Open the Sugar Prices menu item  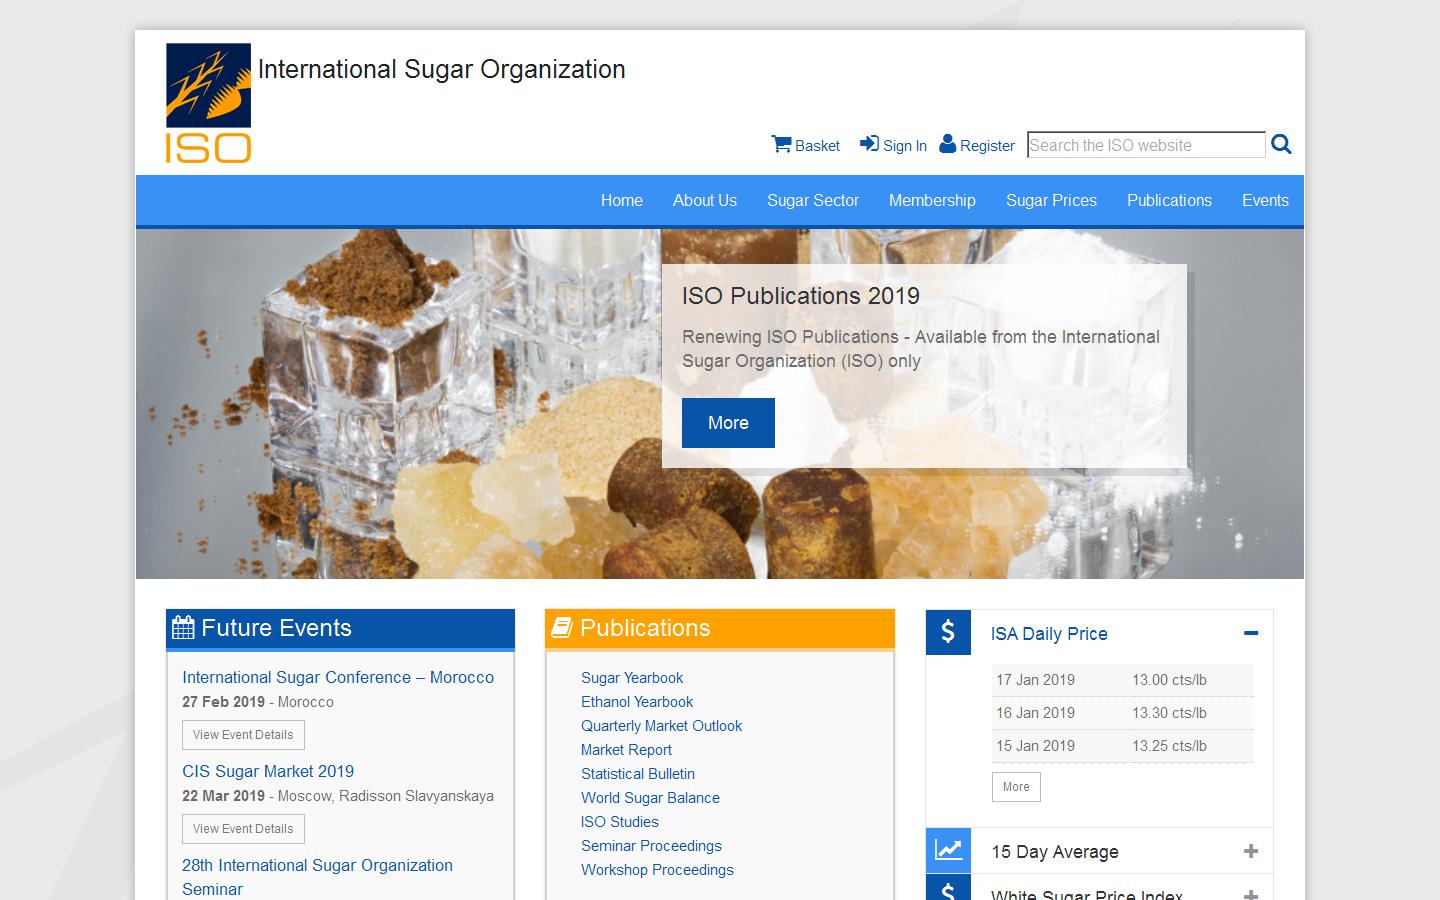[x=1051, y=200]
